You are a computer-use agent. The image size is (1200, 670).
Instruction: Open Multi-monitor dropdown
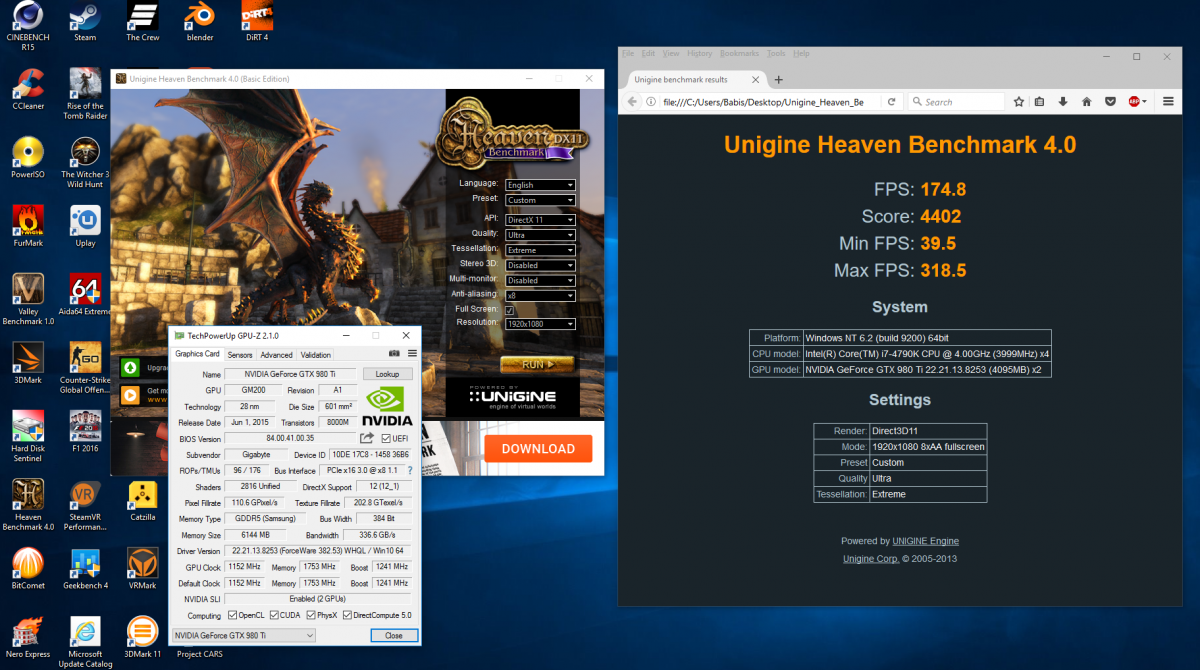[x=540, y=280]
